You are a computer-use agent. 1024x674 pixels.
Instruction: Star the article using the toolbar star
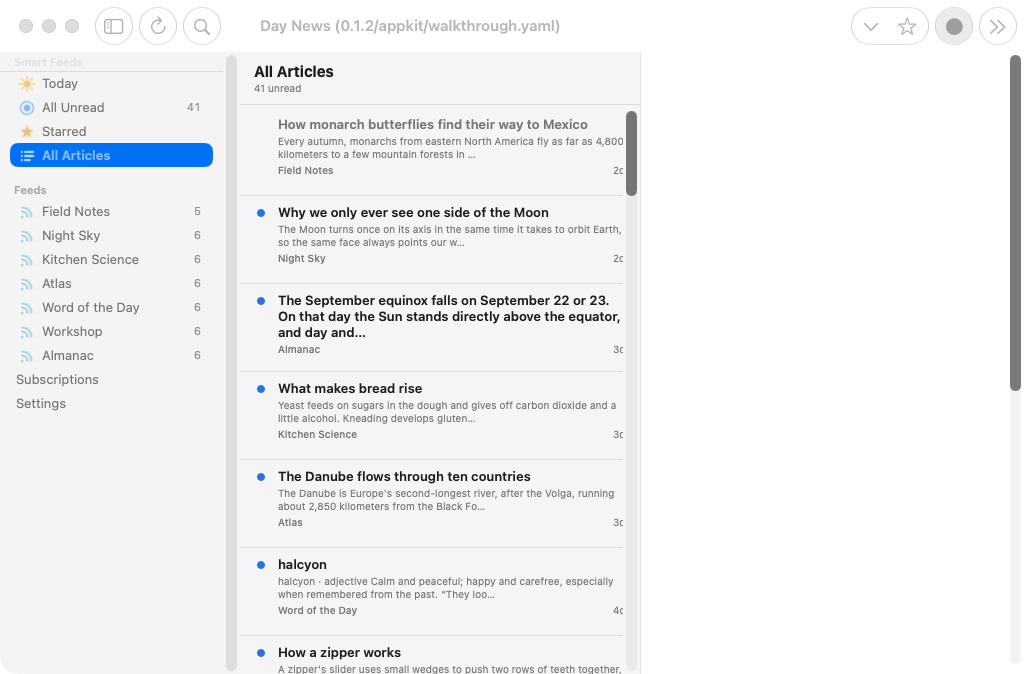tap(906, 26)
